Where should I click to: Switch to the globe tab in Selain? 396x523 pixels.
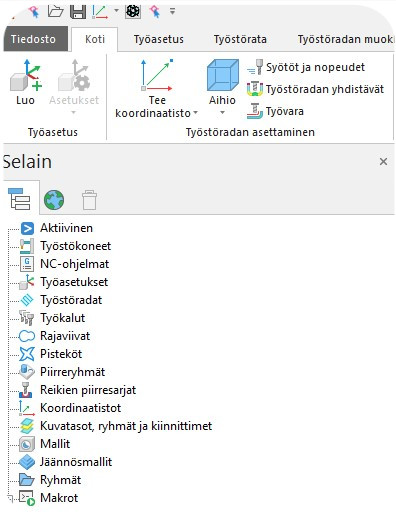(54, 200)
